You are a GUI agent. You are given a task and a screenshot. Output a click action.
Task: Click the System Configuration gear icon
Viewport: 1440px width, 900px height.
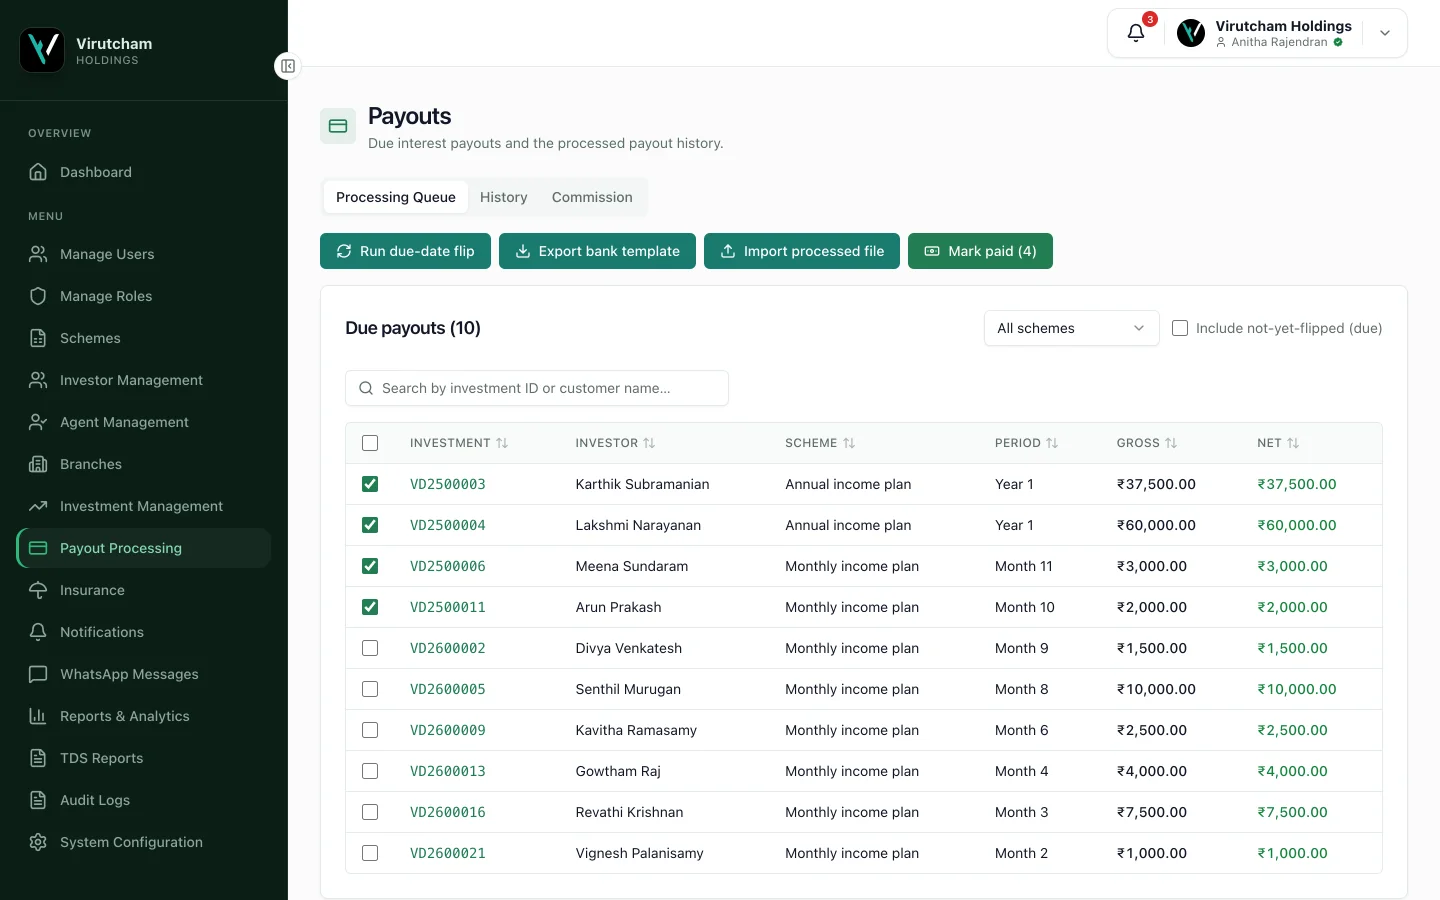coord(38,842)
